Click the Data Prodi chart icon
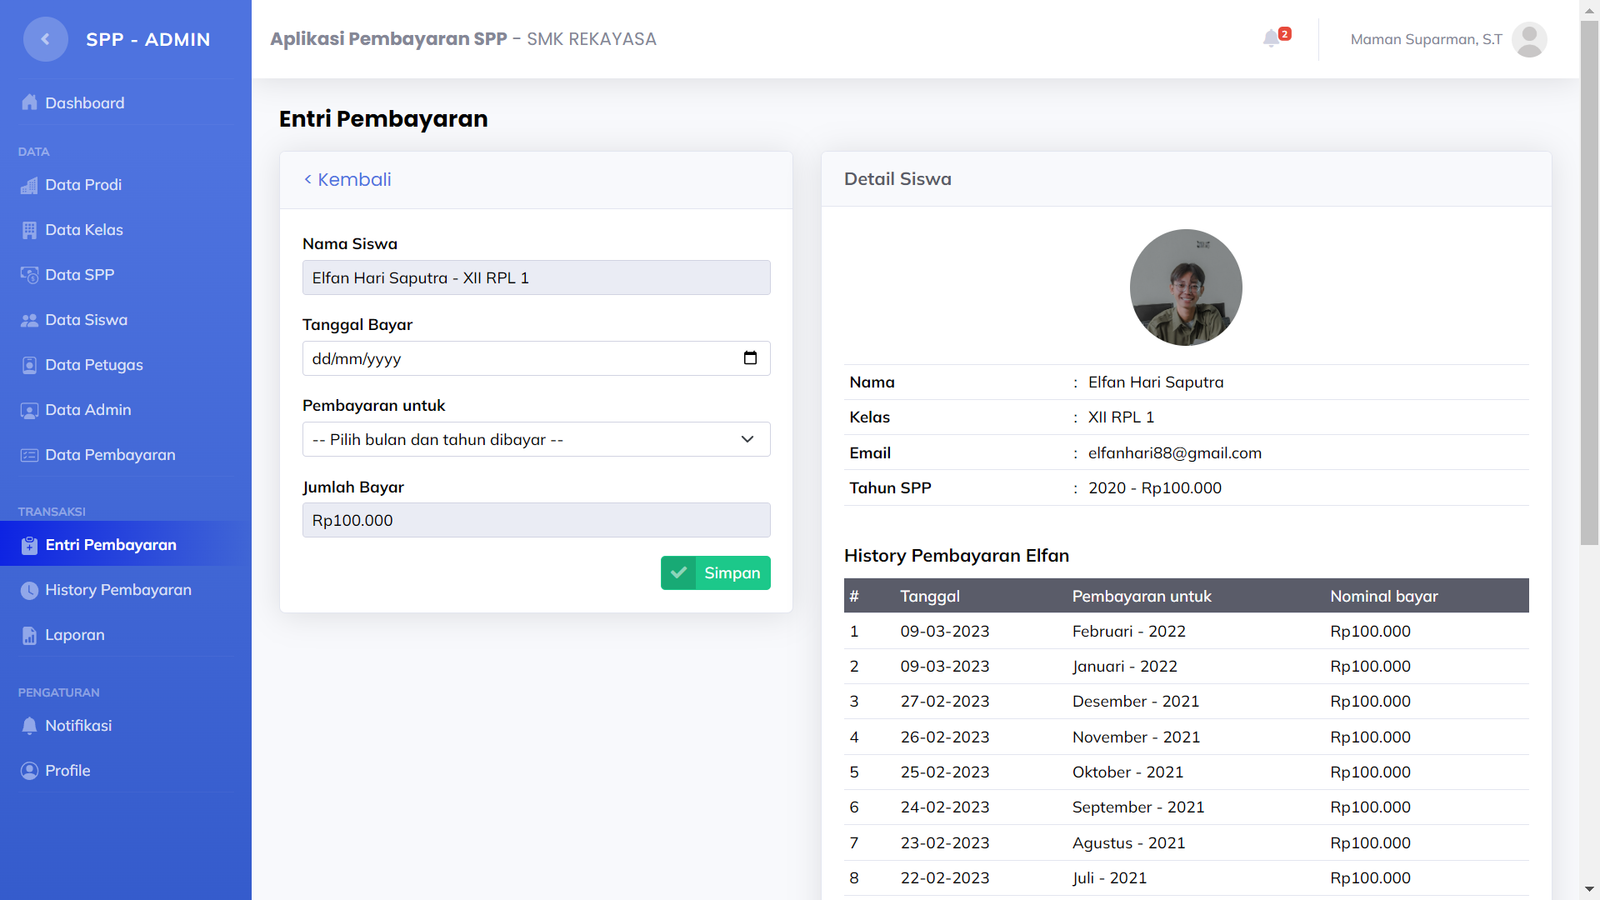Image resolution: width=1600 pixels, height=900 pixels. coord(29,185)
